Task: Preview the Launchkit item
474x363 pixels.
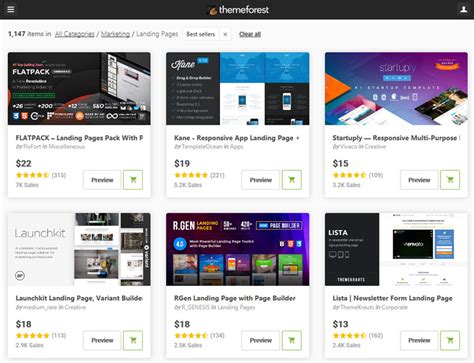Action: coord(102,340)
